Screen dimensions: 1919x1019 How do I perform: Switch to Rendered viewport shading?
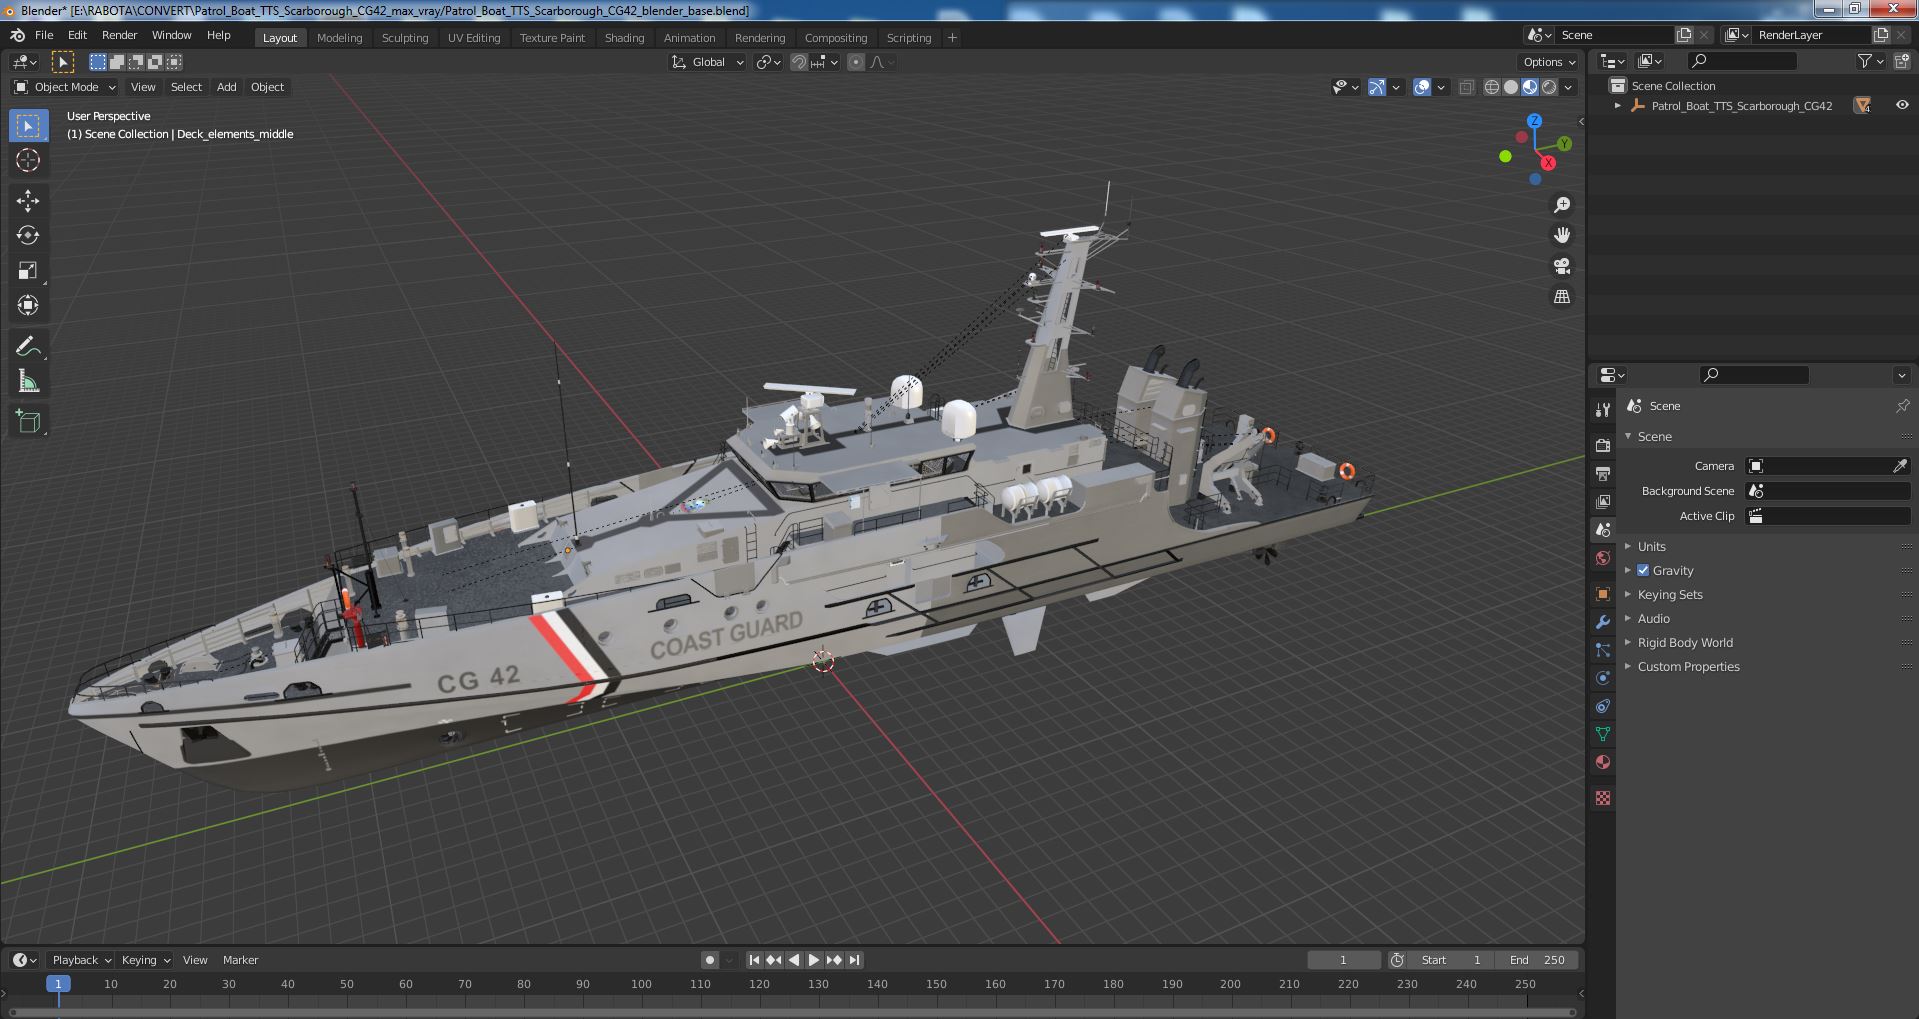coord(1549,87)
